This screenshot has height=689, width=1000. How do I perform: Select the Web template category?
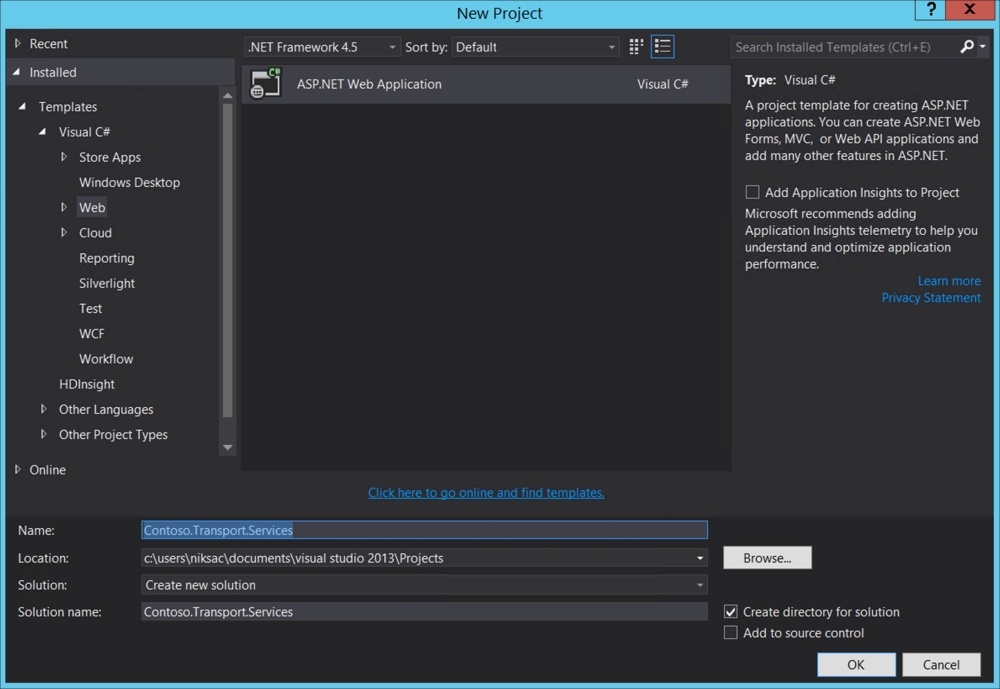[x=92, y=207]
